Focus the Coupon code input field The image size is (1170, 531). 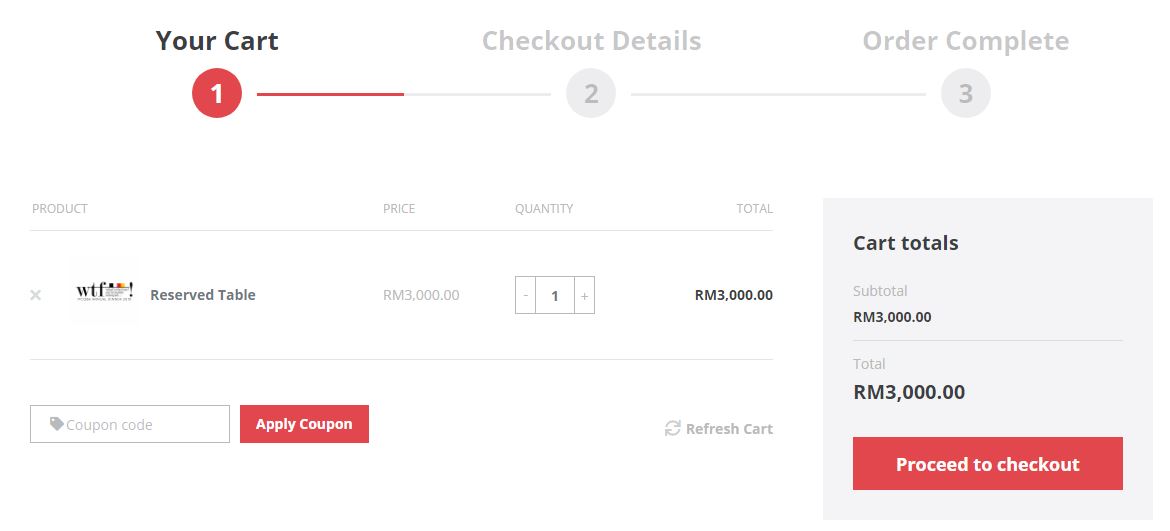pyautogui.click(x=130, y=424)
